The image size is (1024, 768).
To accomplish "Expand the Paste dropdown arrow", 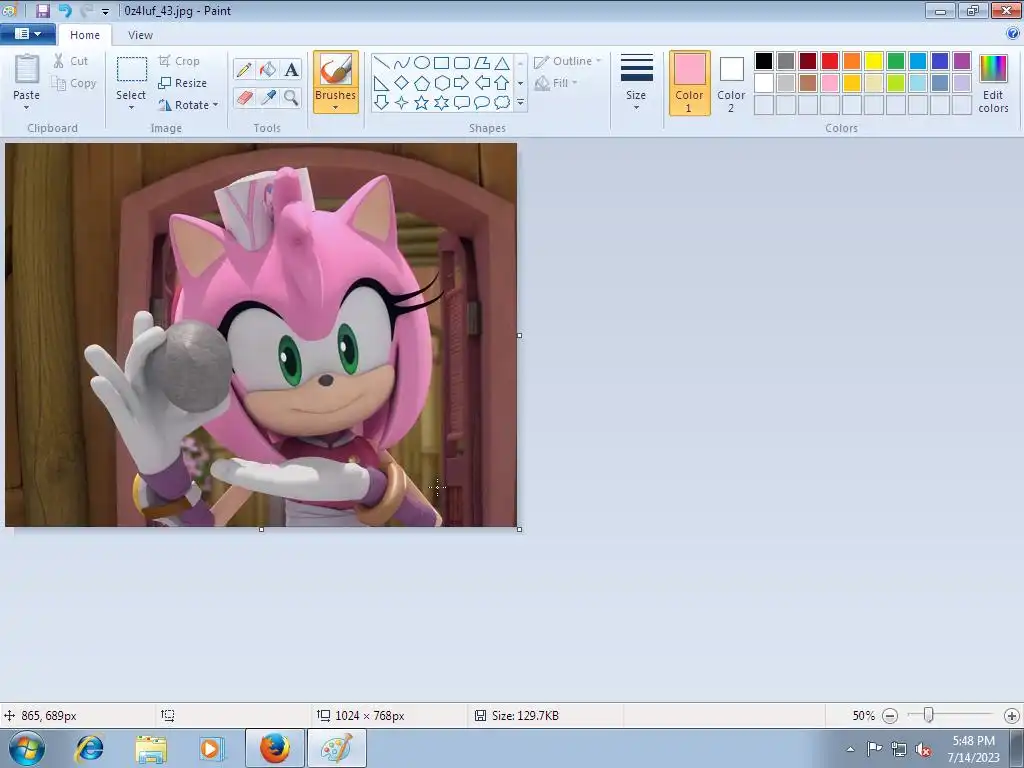I will 27,107.
